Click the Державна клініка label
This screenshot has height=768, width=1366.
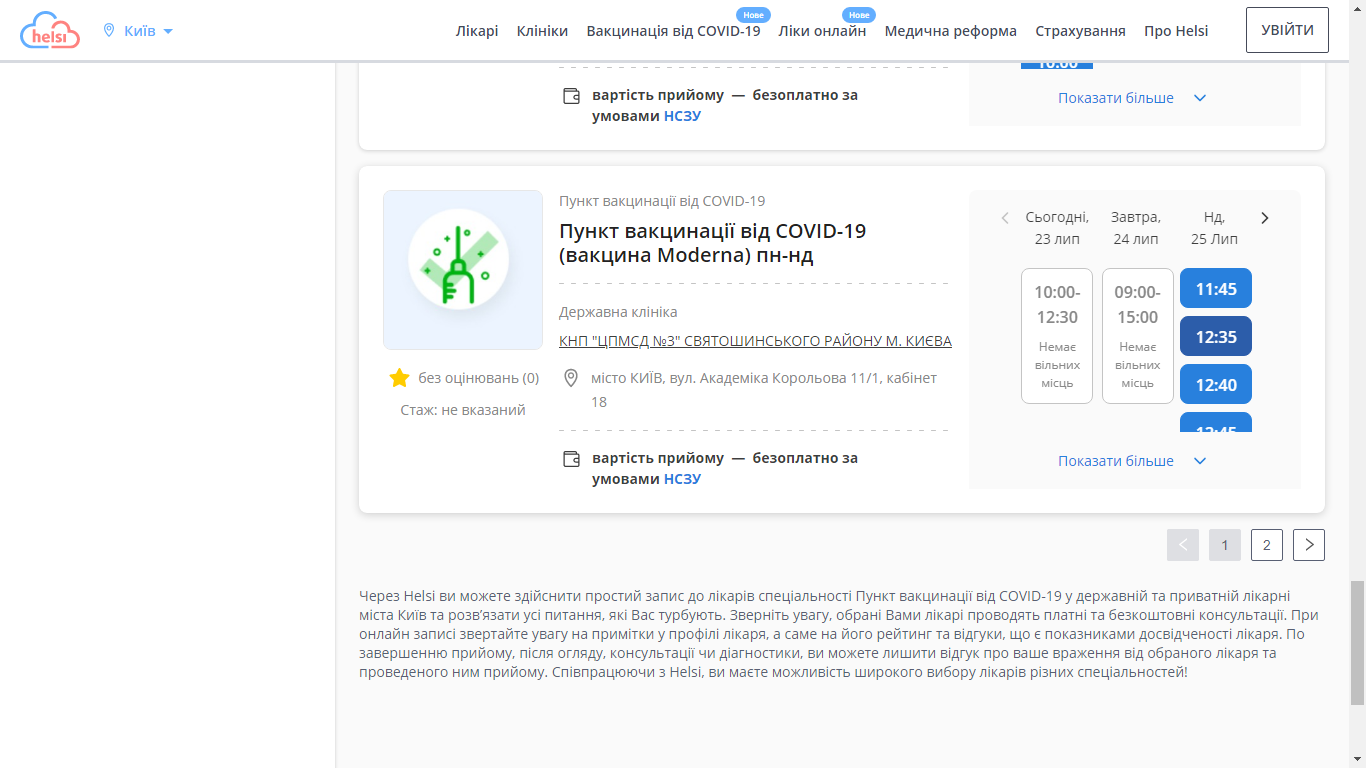coord(618,312)
